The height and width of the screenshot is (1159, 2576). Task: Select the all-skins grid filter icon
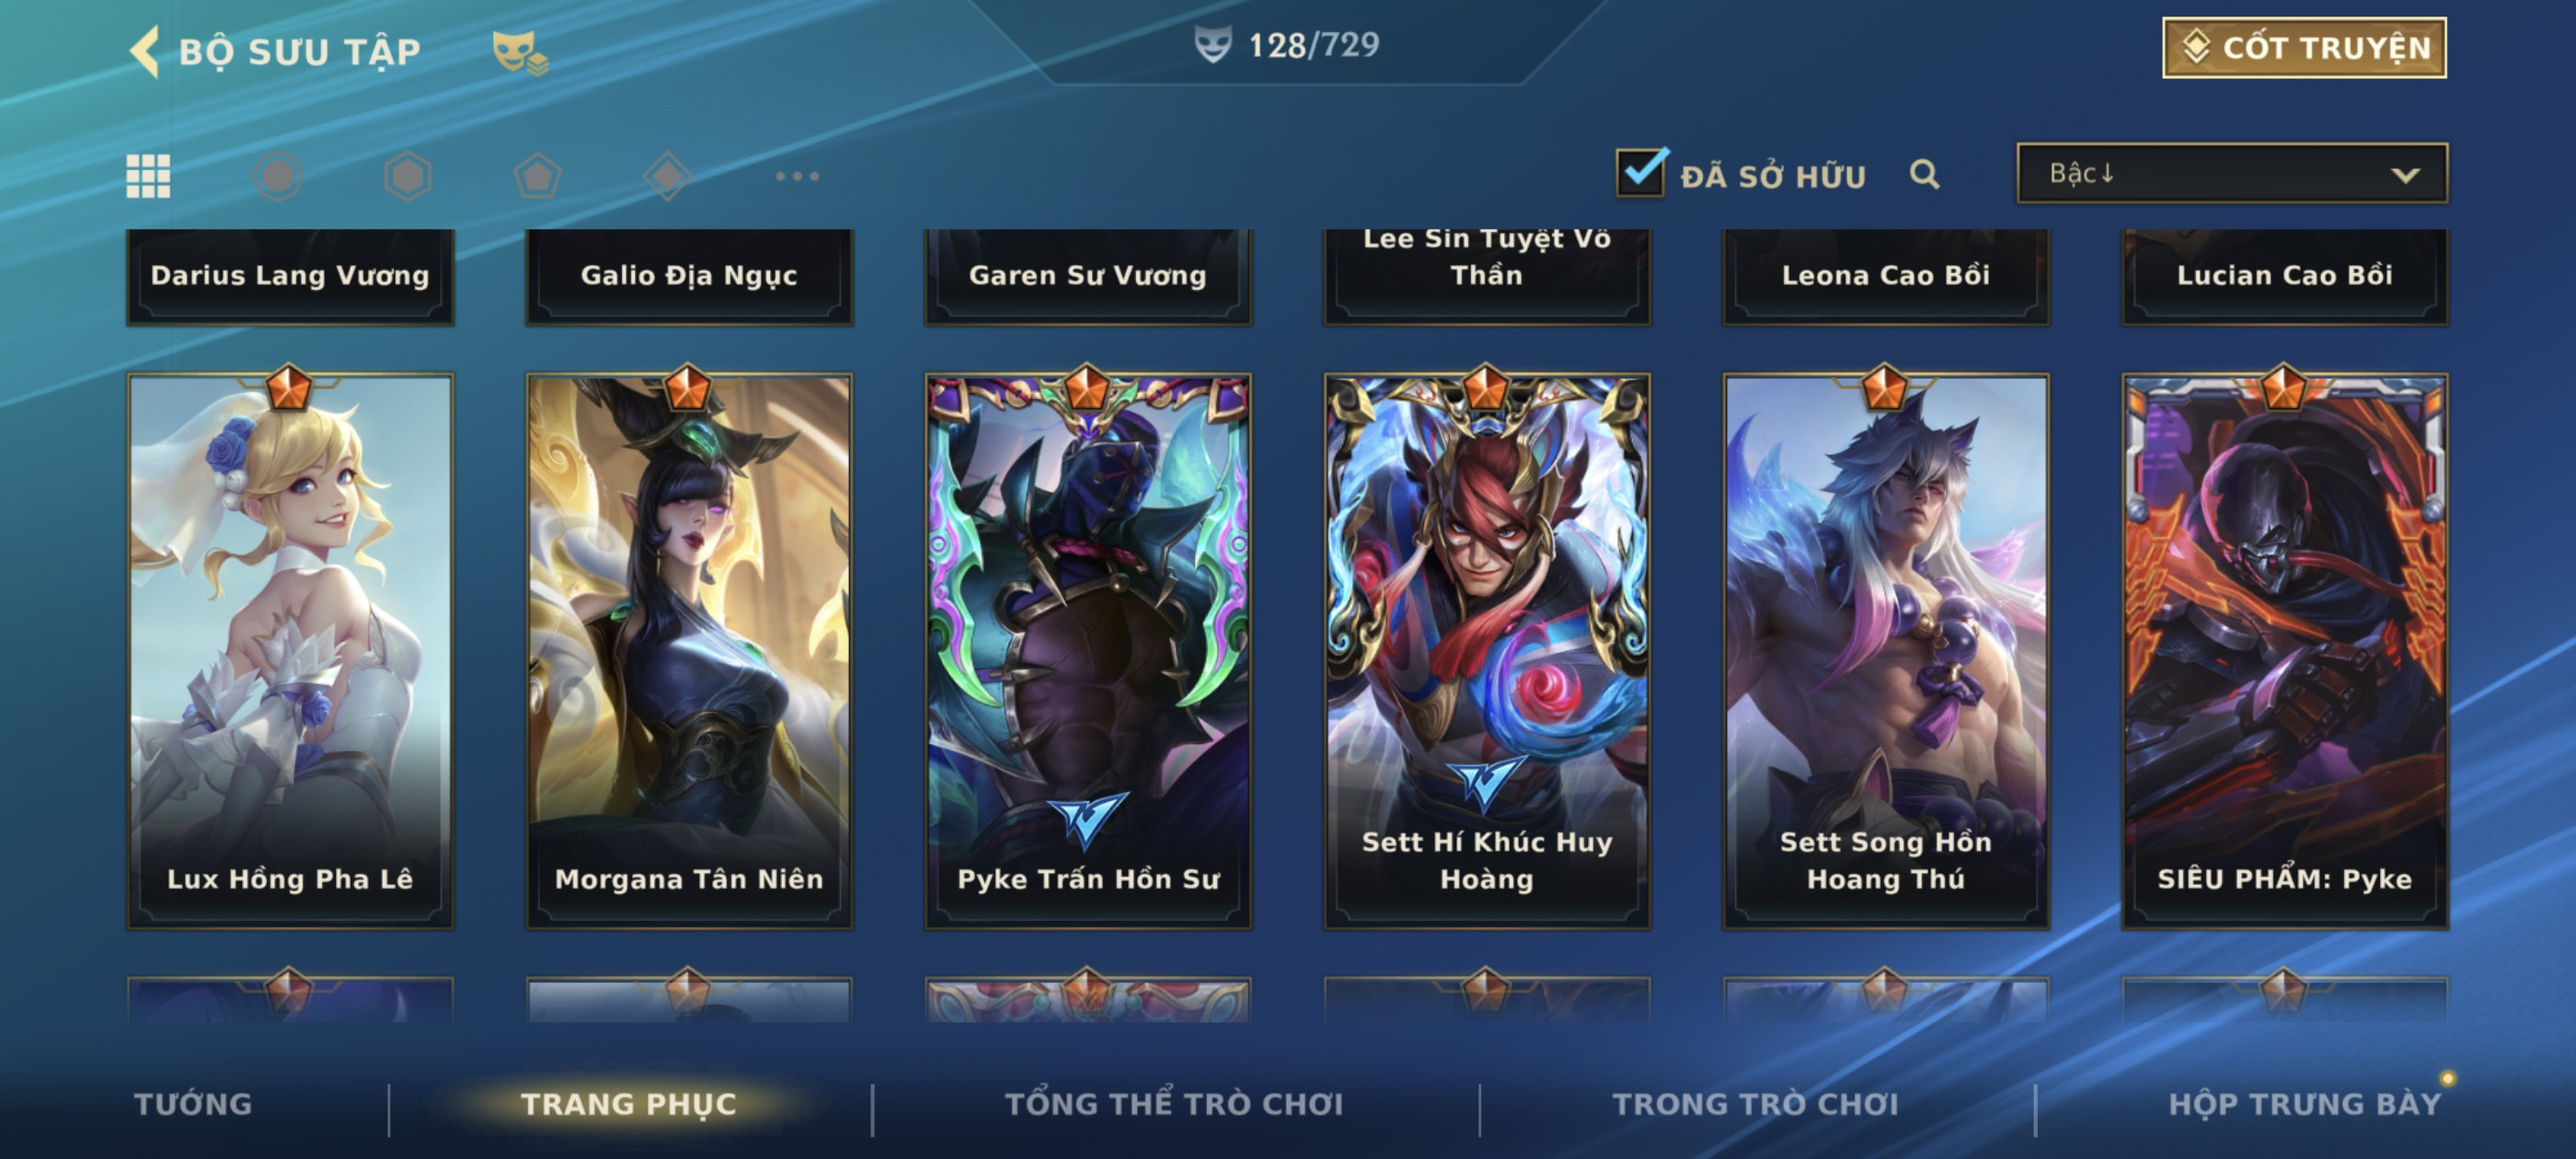click(x=148, y=176)
